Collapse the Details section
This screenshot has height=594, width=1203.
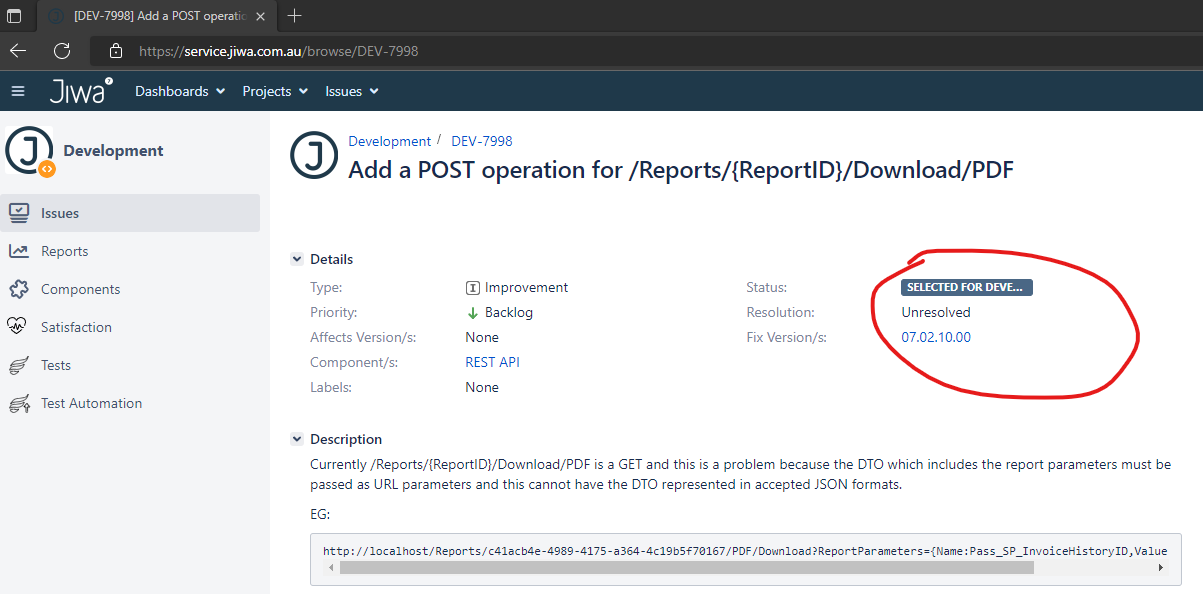[297, 259]
